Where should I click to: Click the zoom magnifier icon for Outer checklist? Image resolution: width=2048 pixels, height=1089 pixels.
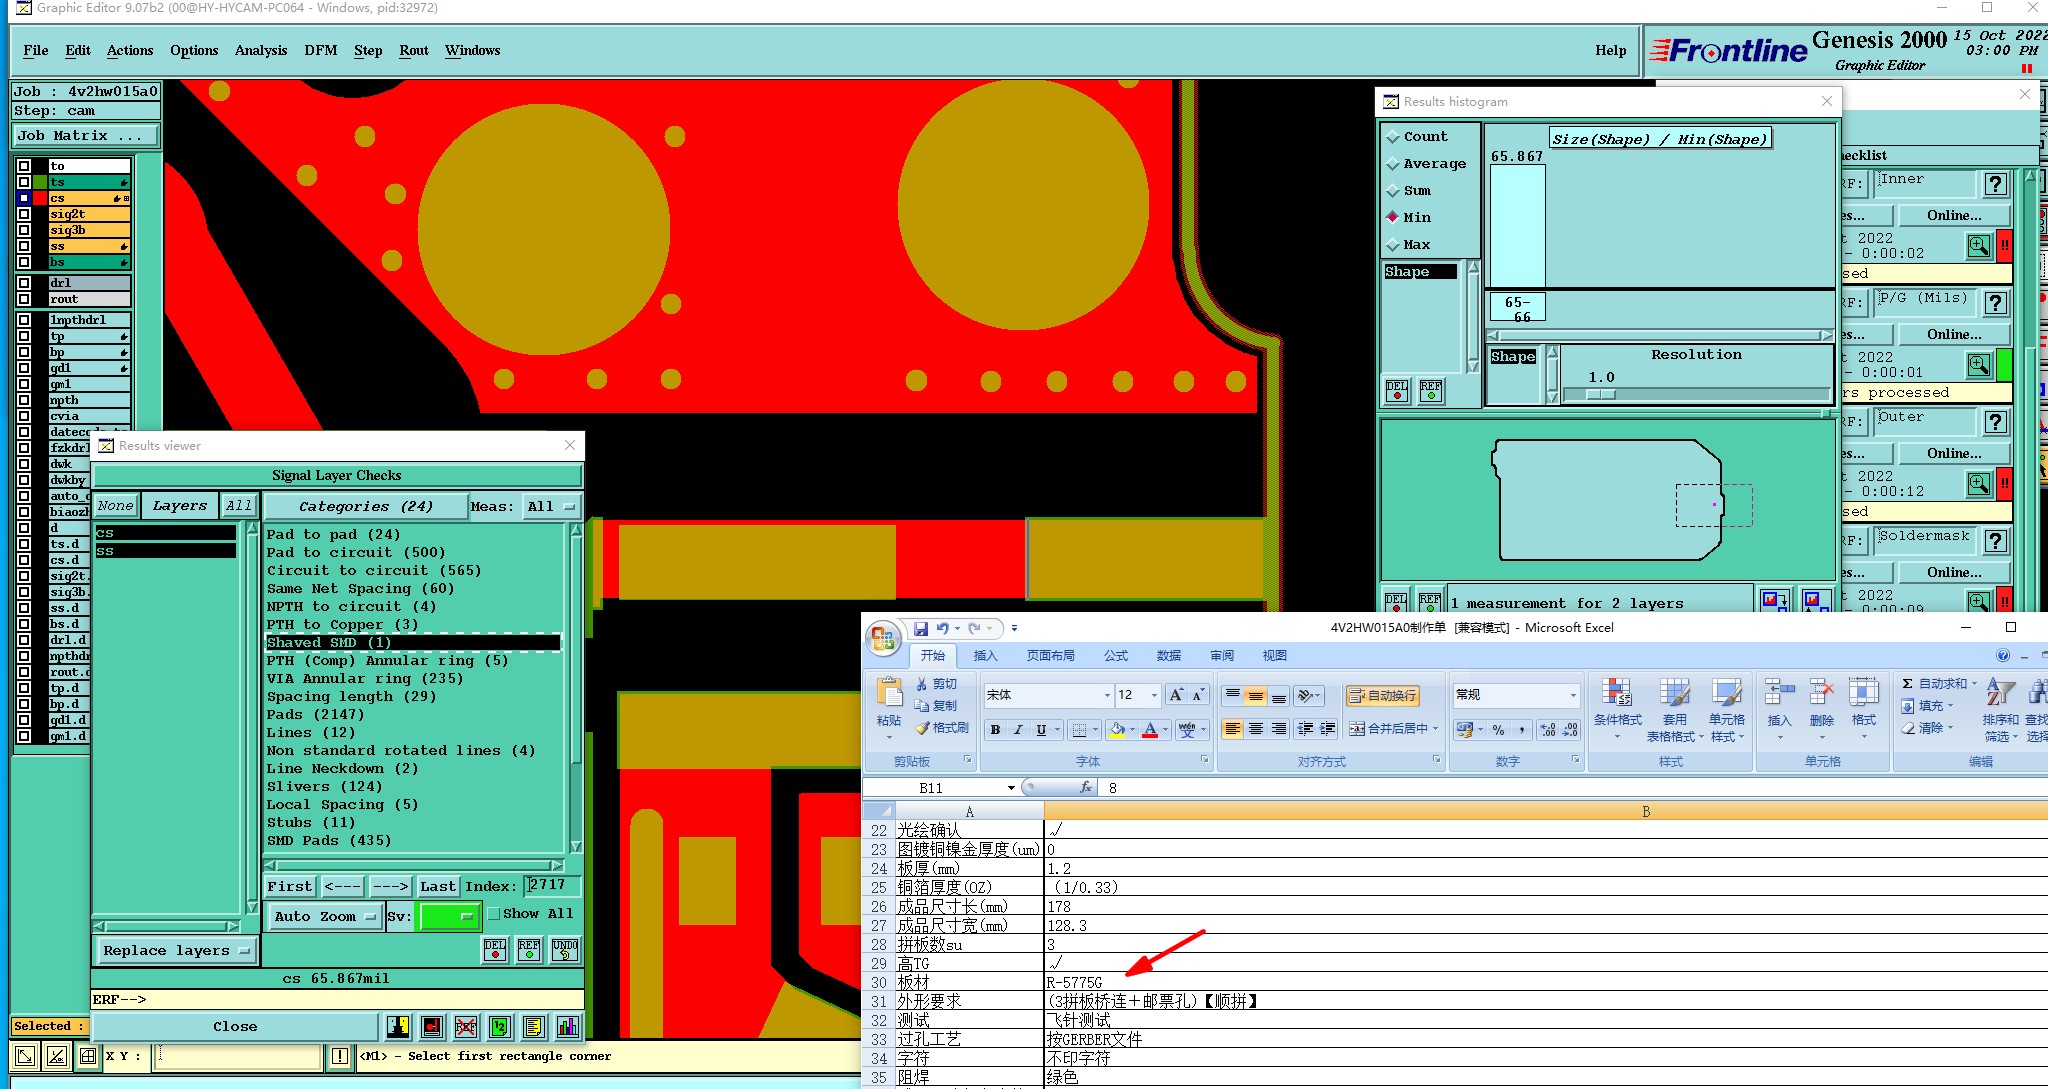pyautogui.click(x=1978, y=485)
